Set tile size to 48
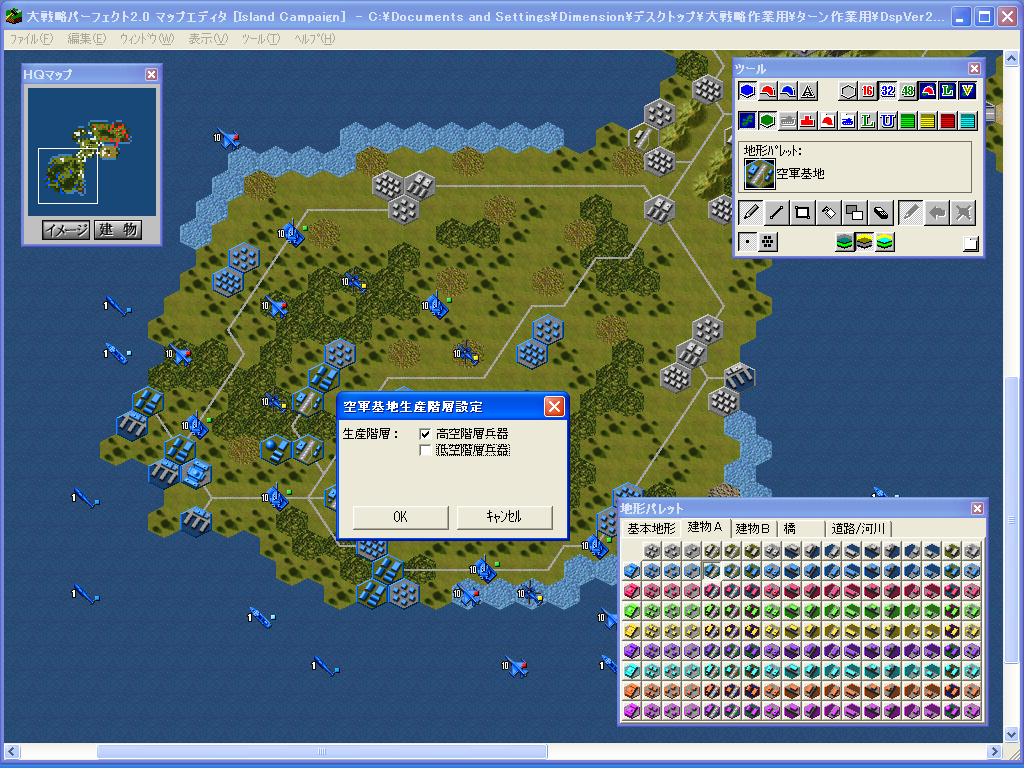 tap(907, 91)
